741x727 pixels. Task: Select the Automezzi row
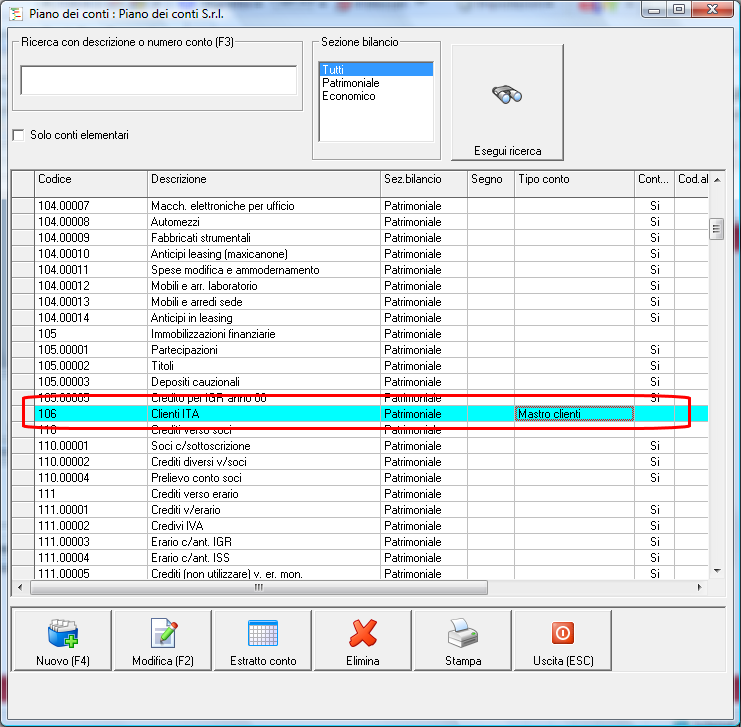coord(360,222)
